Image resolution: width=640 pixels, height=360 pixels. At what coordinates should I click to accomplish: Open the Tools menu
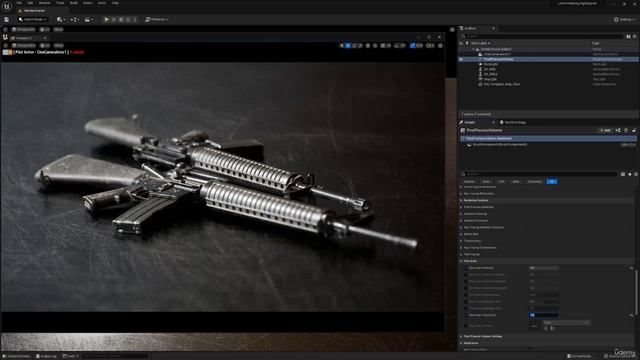60,3
